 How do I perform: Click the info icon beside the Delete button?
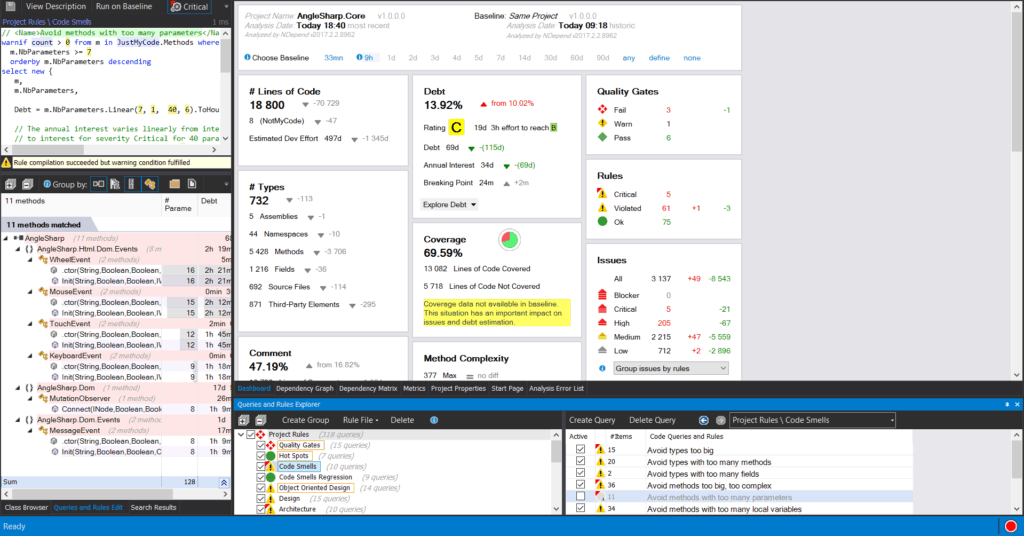coord(433,420)
